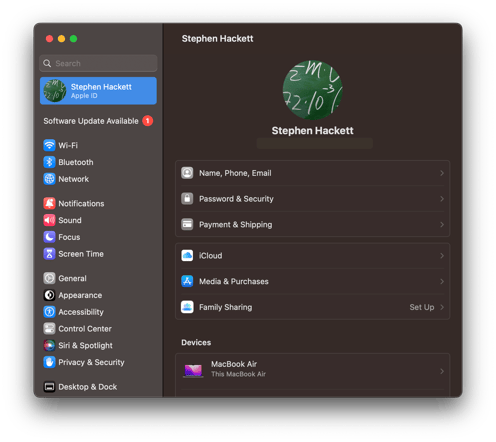
Task: Click the Family Sharing Set Up link
Action: [422, 307]
